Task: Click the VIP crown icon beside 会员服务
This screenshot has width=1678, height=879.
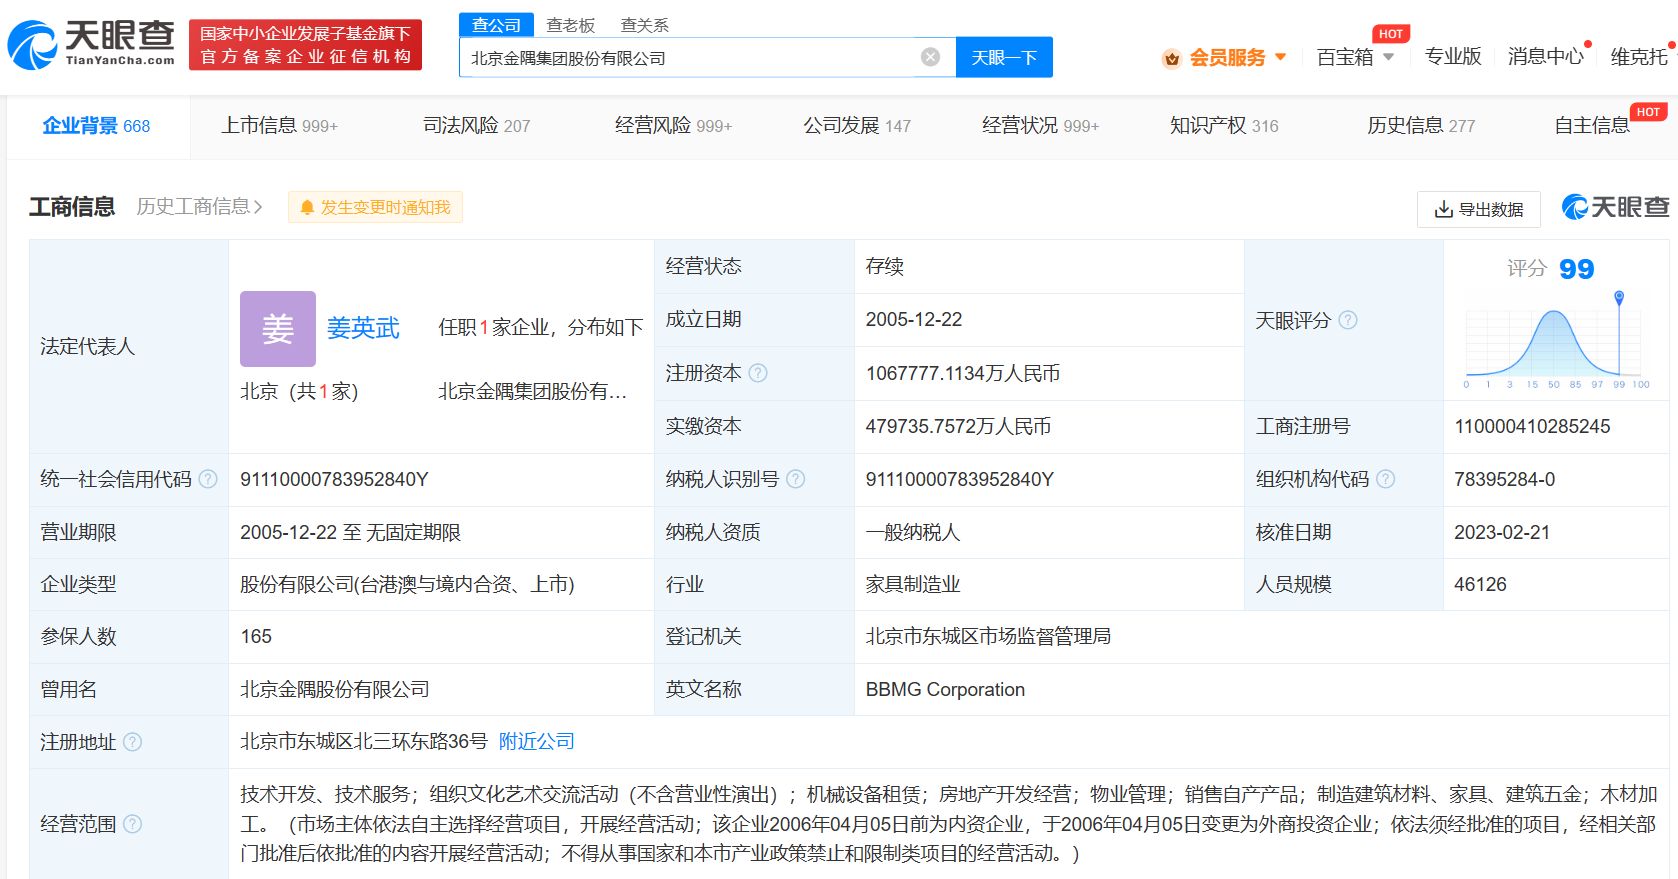Action: 1171,58
